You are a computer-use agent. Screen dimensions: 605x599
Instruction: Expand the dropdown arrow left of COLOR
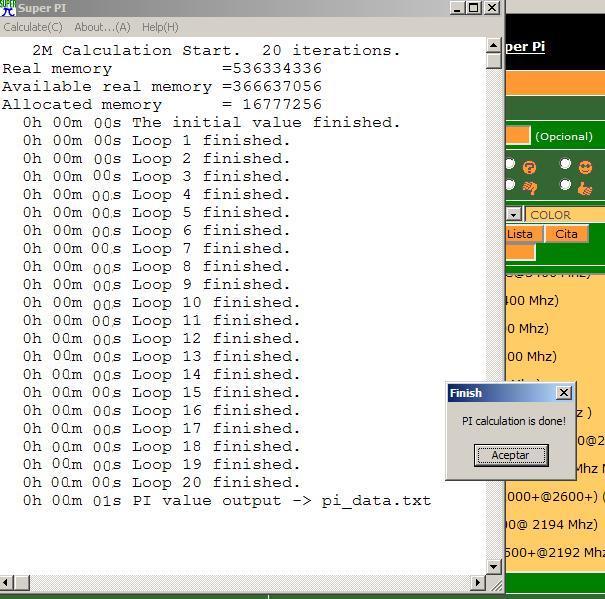coord(514,215)
